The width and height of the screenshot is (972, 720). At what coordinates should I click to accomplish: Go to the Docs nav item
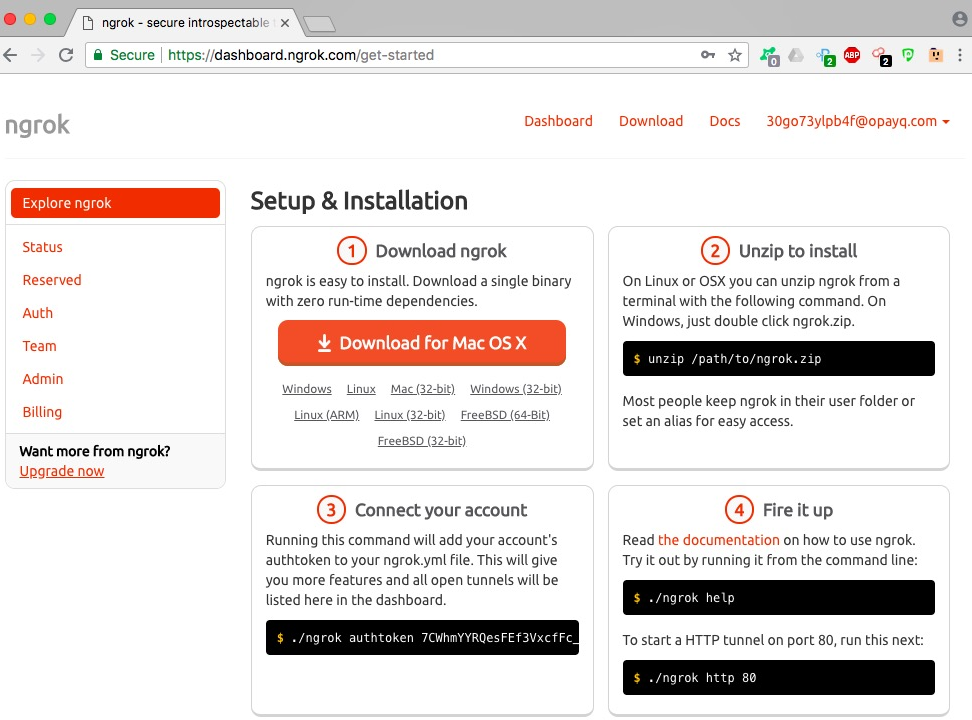[x=725, y=121]
